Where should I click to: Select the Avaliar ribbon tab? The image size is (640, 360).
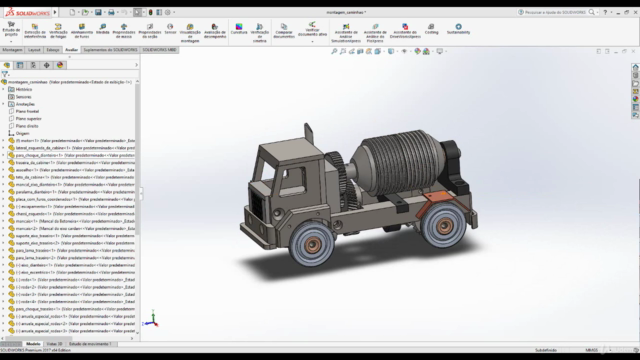pos(71,50)
